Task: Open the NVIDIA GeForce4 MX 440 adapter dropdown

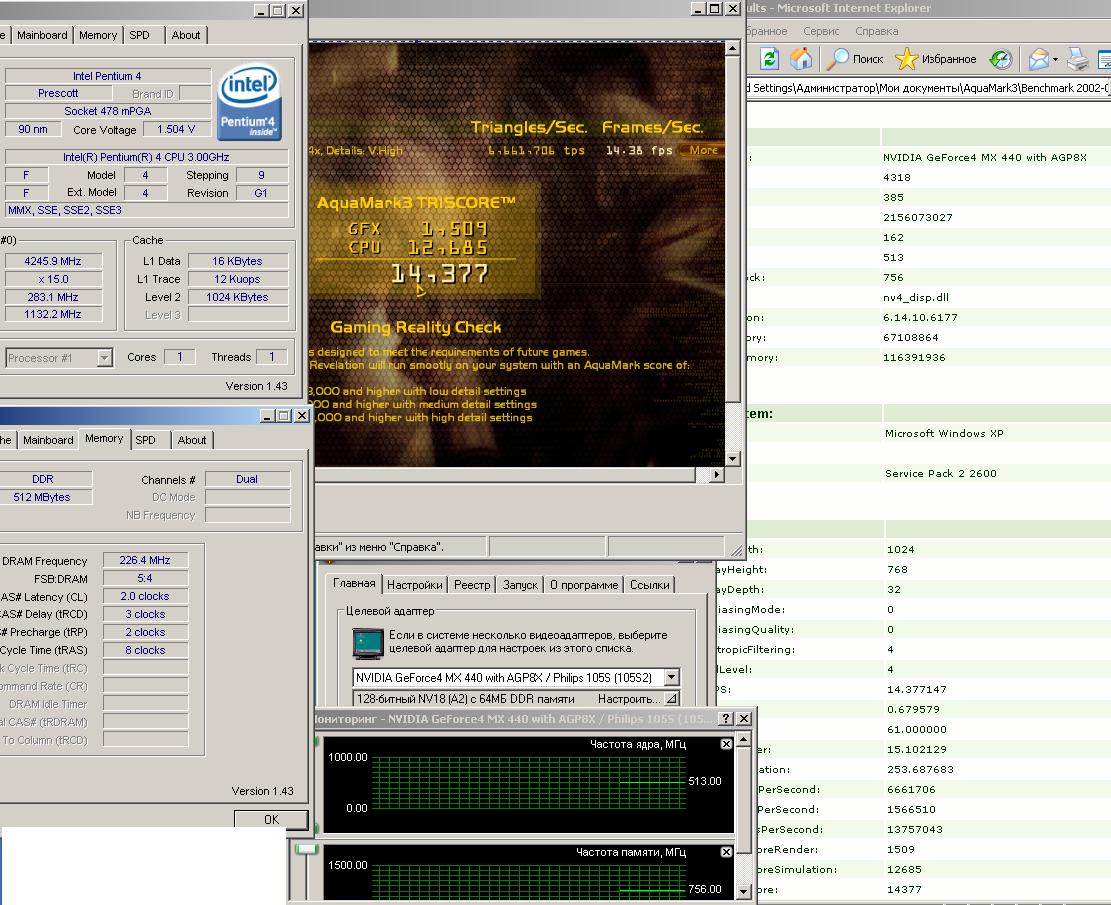Action: [672, 678]
